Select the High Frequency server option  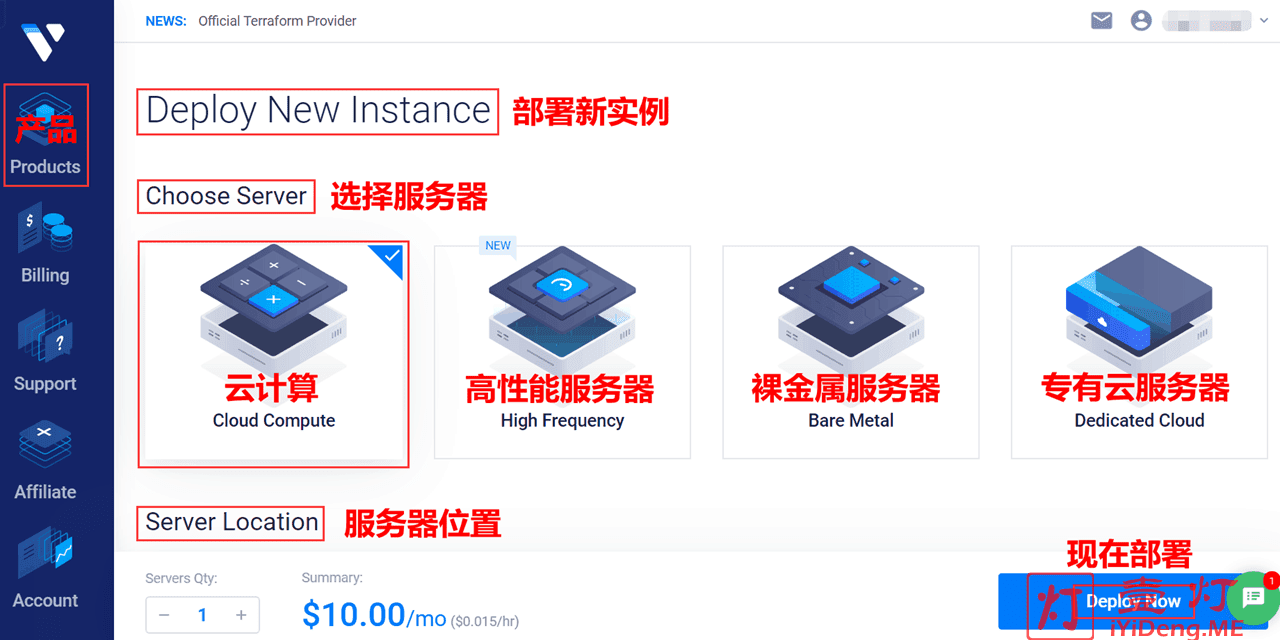point(562,353)
